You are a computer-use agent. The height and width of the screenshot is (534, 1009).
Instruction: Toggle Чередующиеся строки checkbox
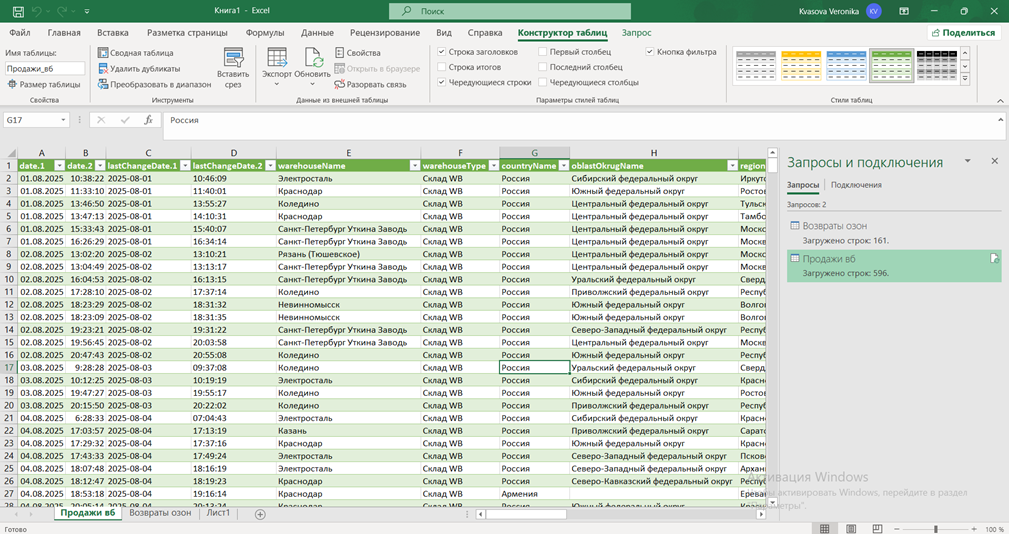441,82
